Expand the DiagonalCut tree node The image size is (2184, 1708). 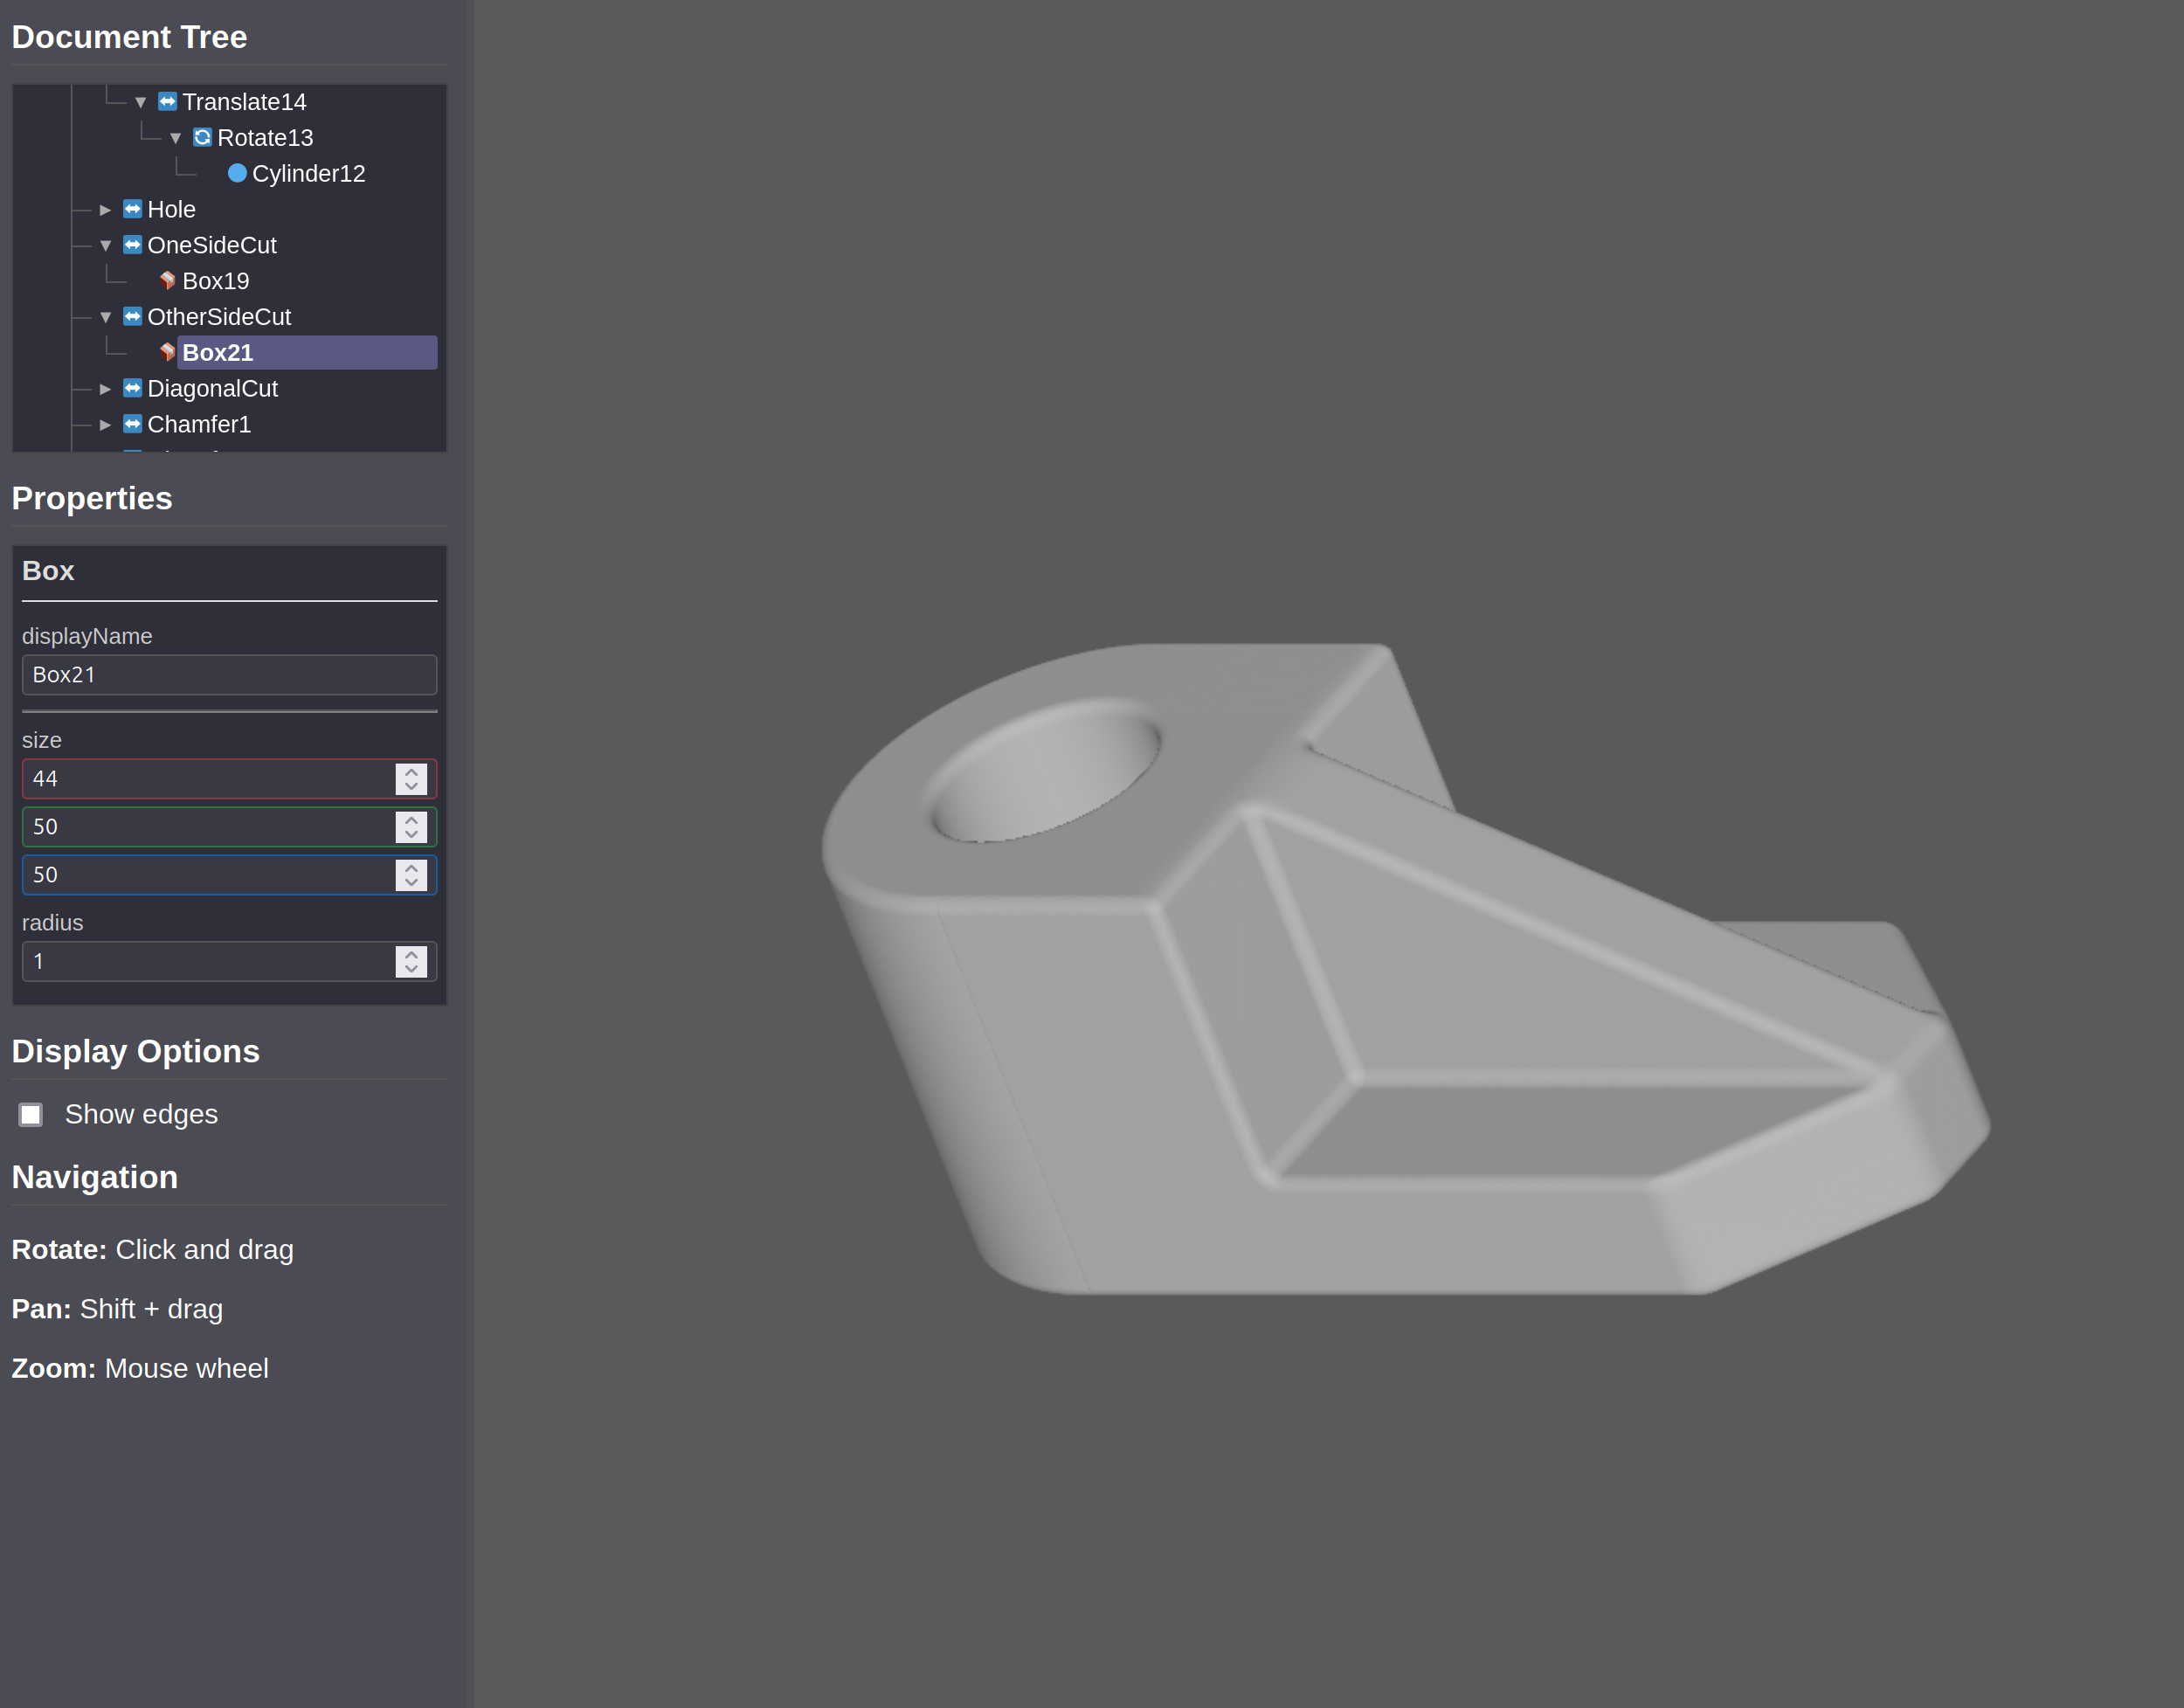(x=105, y=389)
